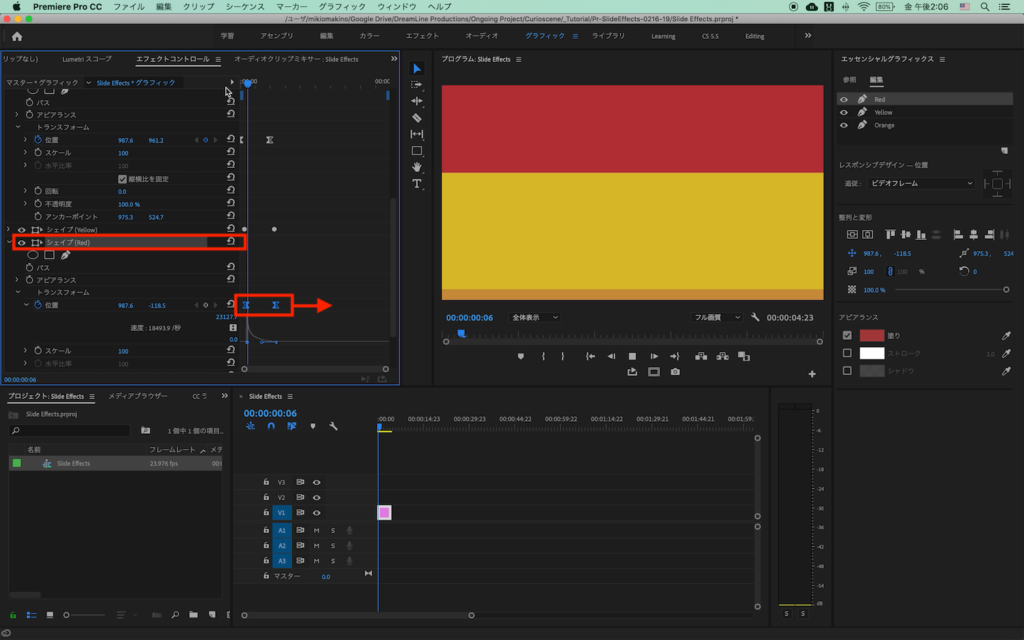Pick the Hand tool
The image size is (1024, 640).
[417, 167]
